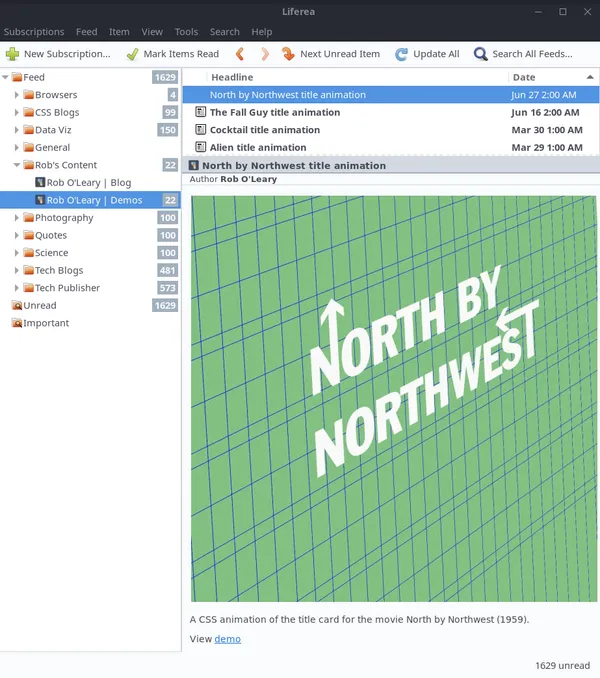Open the Feed menu
This screenshot has height=678, width=600.
86,32
